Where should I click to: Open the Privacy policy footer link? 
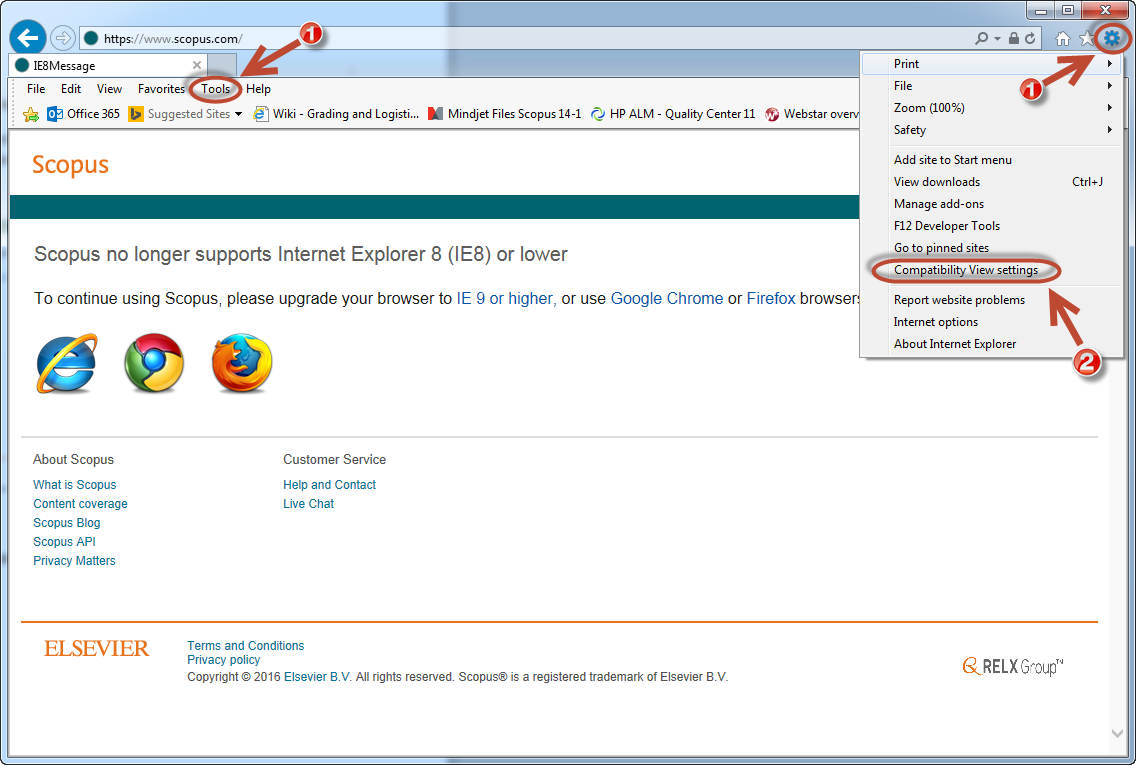point(223,660)
